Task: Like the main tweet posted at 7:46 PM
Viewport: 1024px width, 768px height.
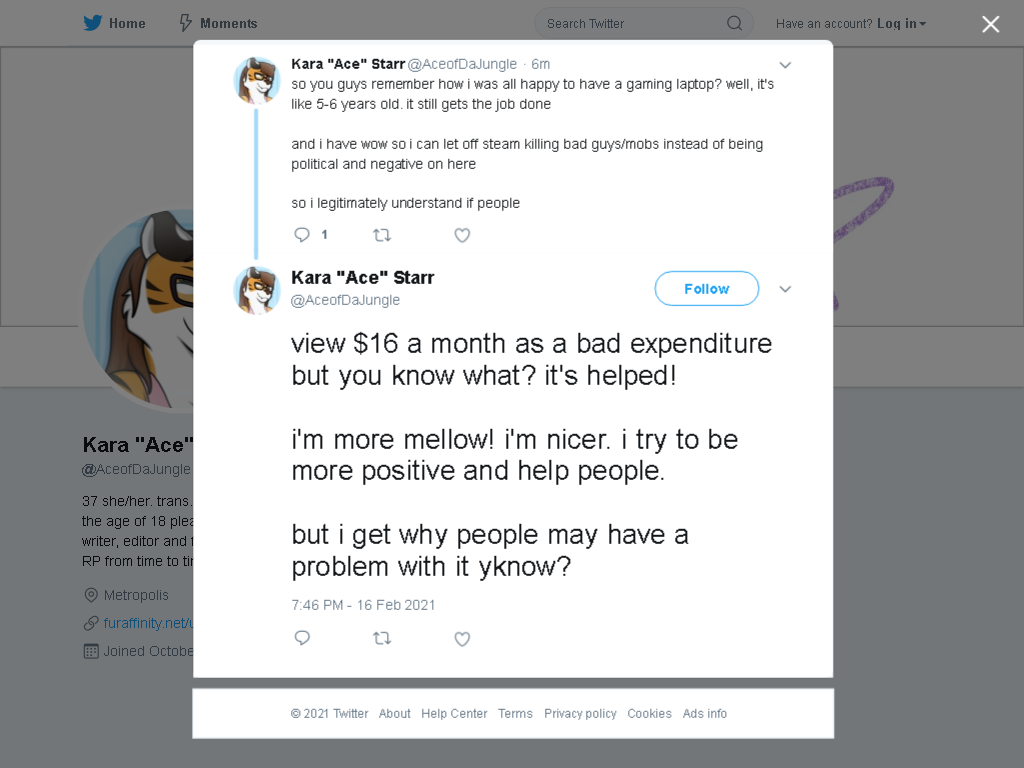Action: tap(462, 639)
